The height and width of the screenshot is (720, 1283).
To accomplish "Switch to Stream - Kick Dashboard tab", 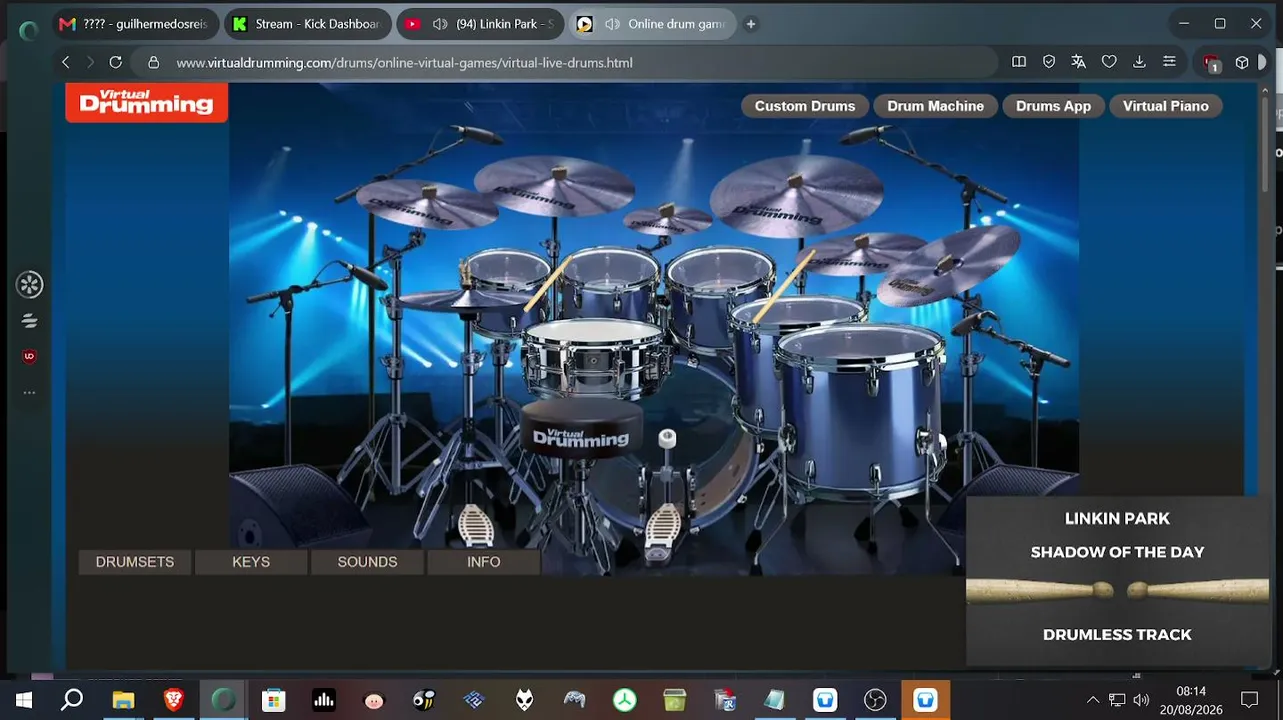I will [307, 24].
